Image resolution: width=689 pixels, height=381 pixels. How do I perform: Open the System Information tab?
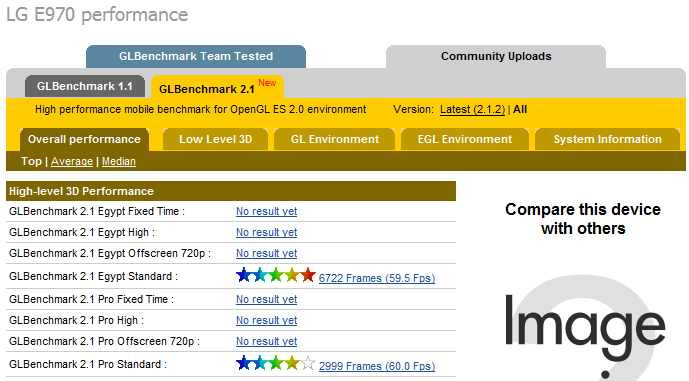[607, 139]
